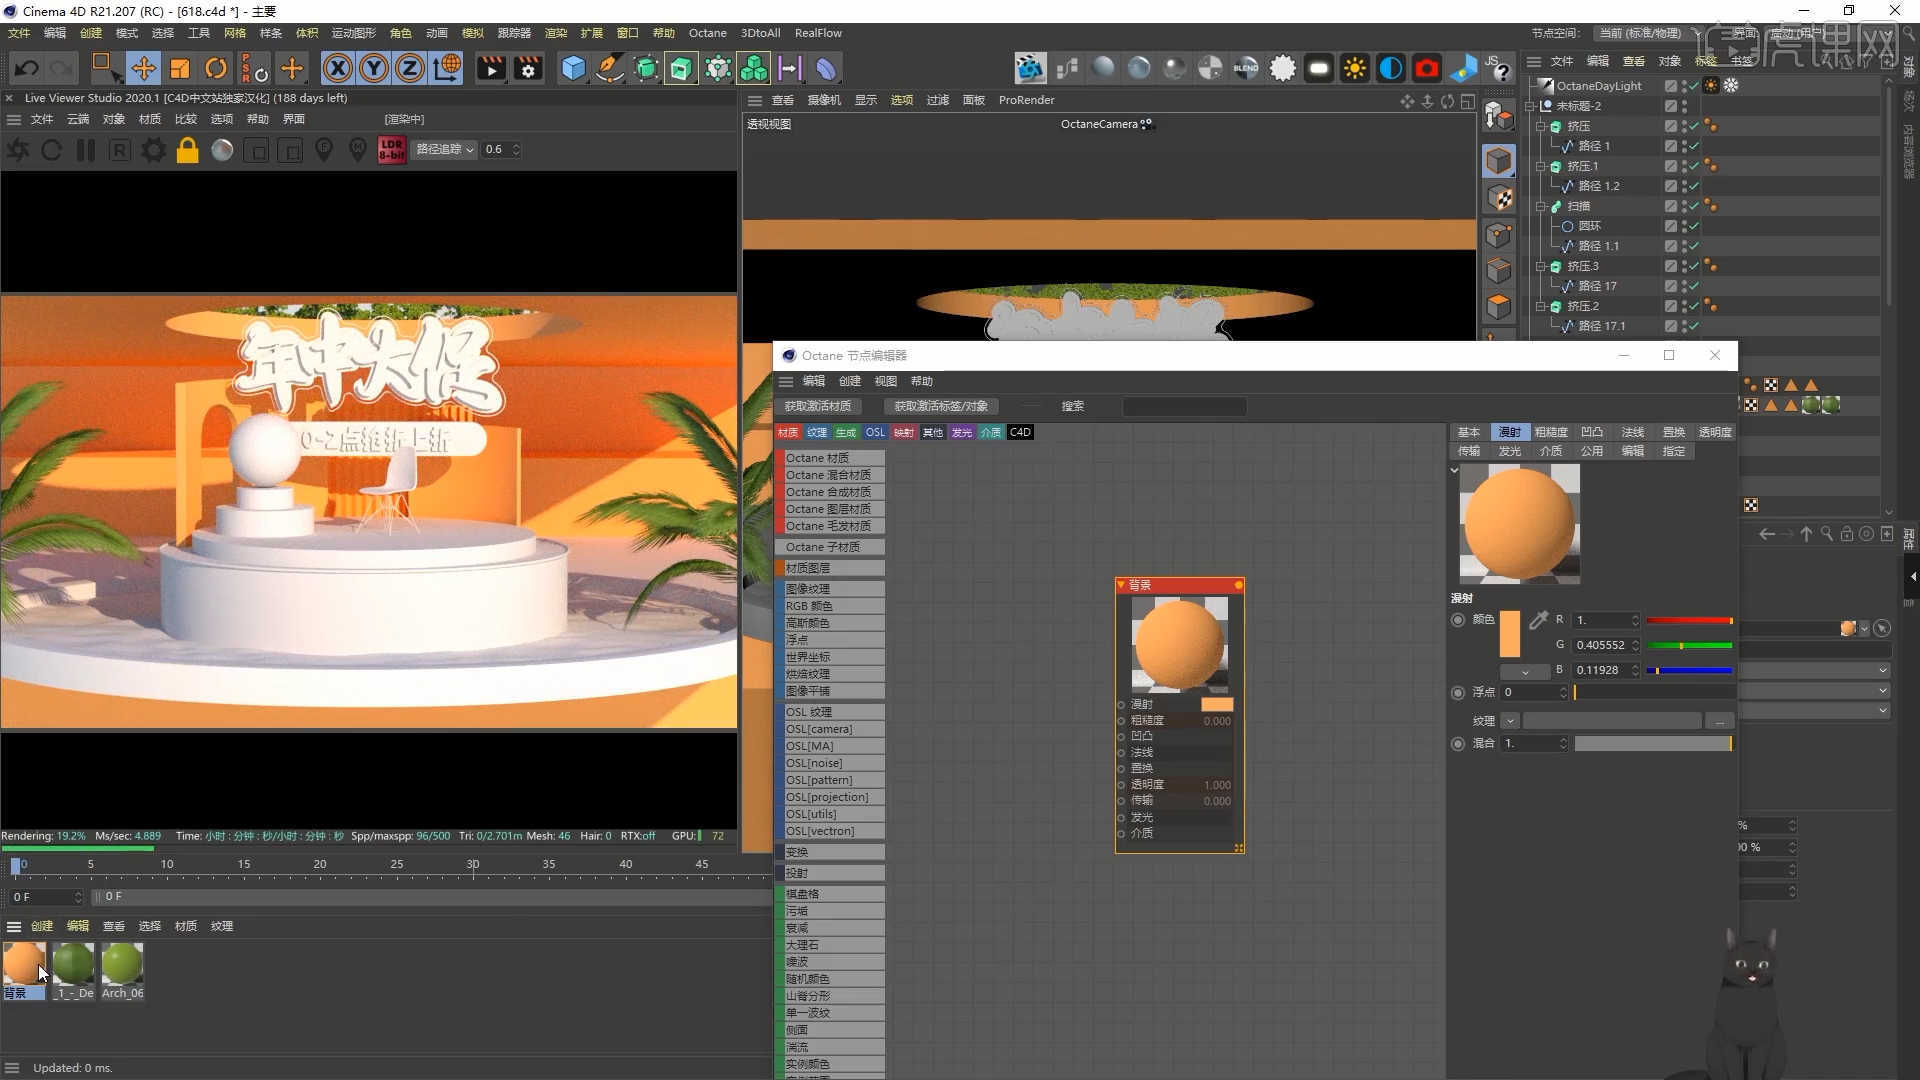Open the 路径追踪 kernel dropdown

[444, 149]
